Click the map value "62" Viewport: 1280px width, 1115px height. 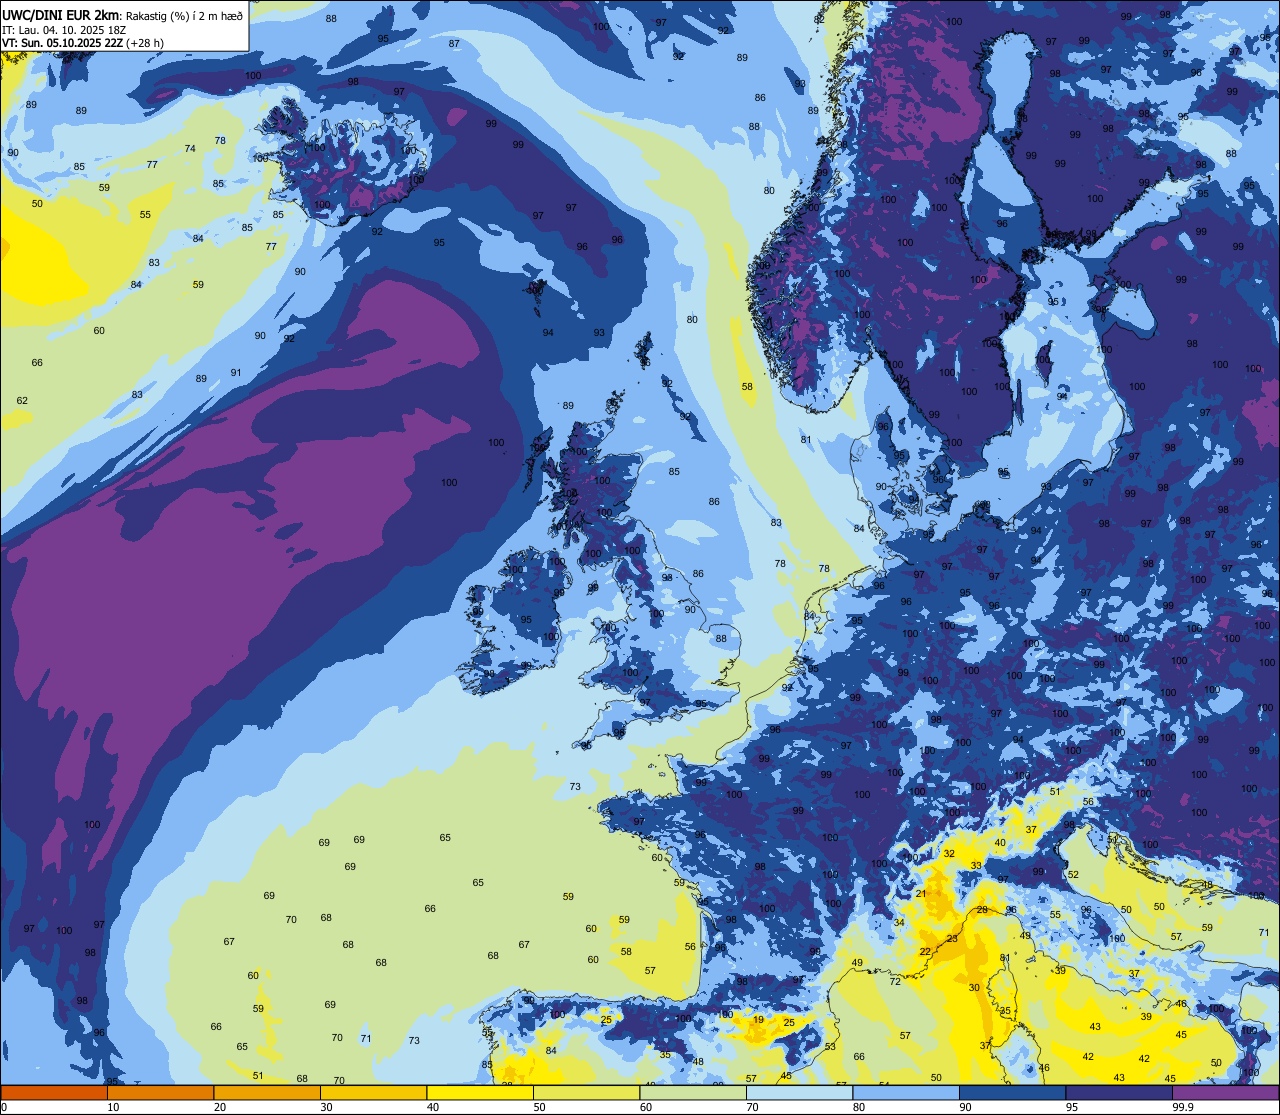(x=22, y=400)
